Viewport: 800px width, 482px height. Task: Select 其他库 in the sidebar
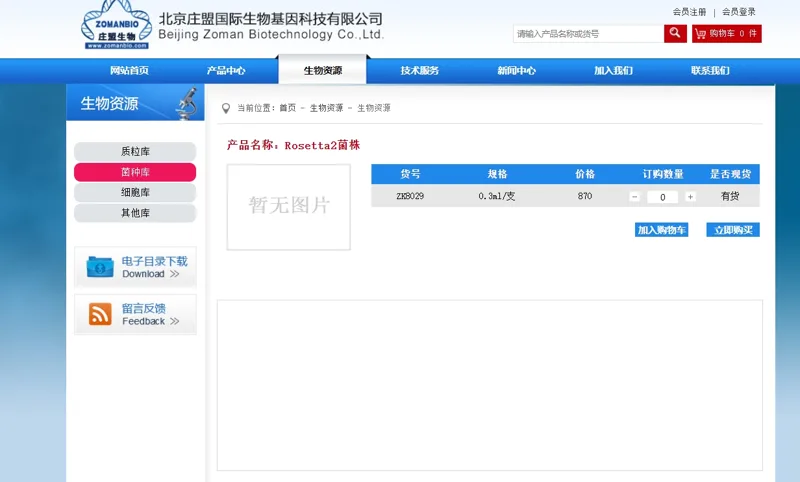pyautogui.click(x=135, y=213)
